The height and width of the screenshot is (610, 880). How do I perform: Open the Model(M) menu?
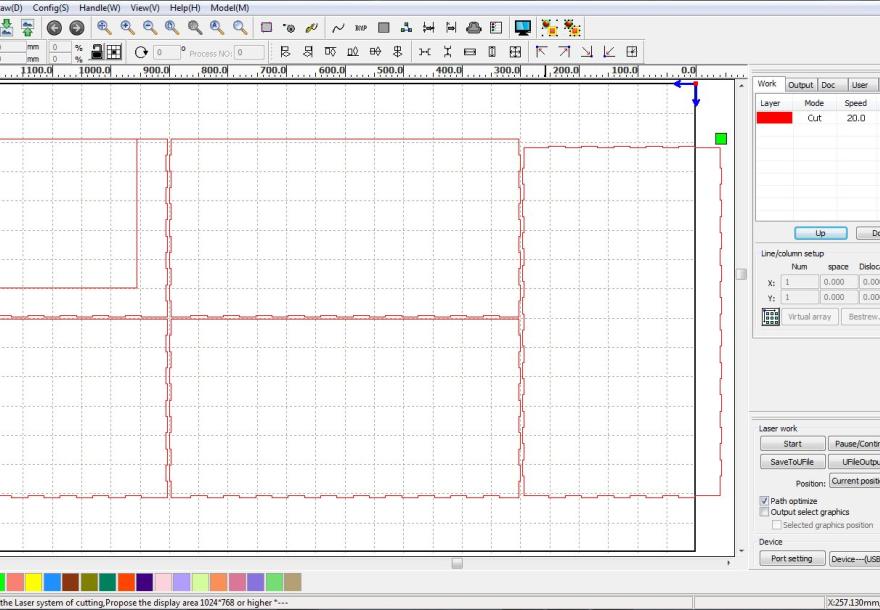[230, 8]
